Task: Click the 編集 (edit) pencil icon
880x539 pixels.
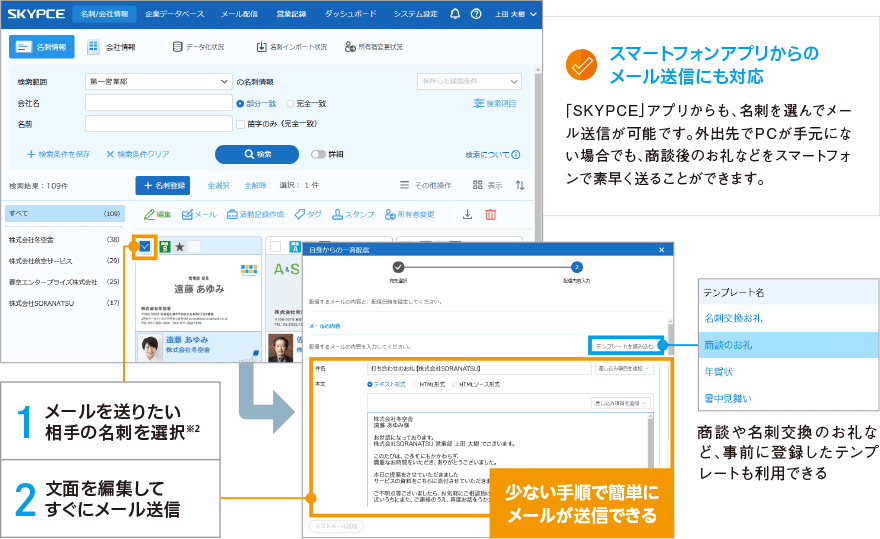Action: 149,214
